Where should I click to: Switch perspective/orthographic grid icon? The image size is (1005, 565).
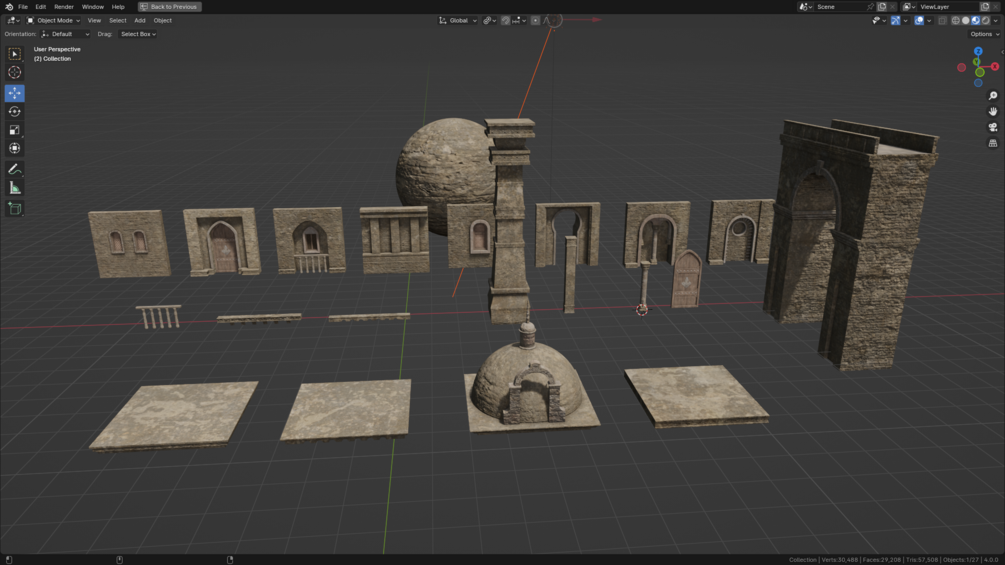993,143
